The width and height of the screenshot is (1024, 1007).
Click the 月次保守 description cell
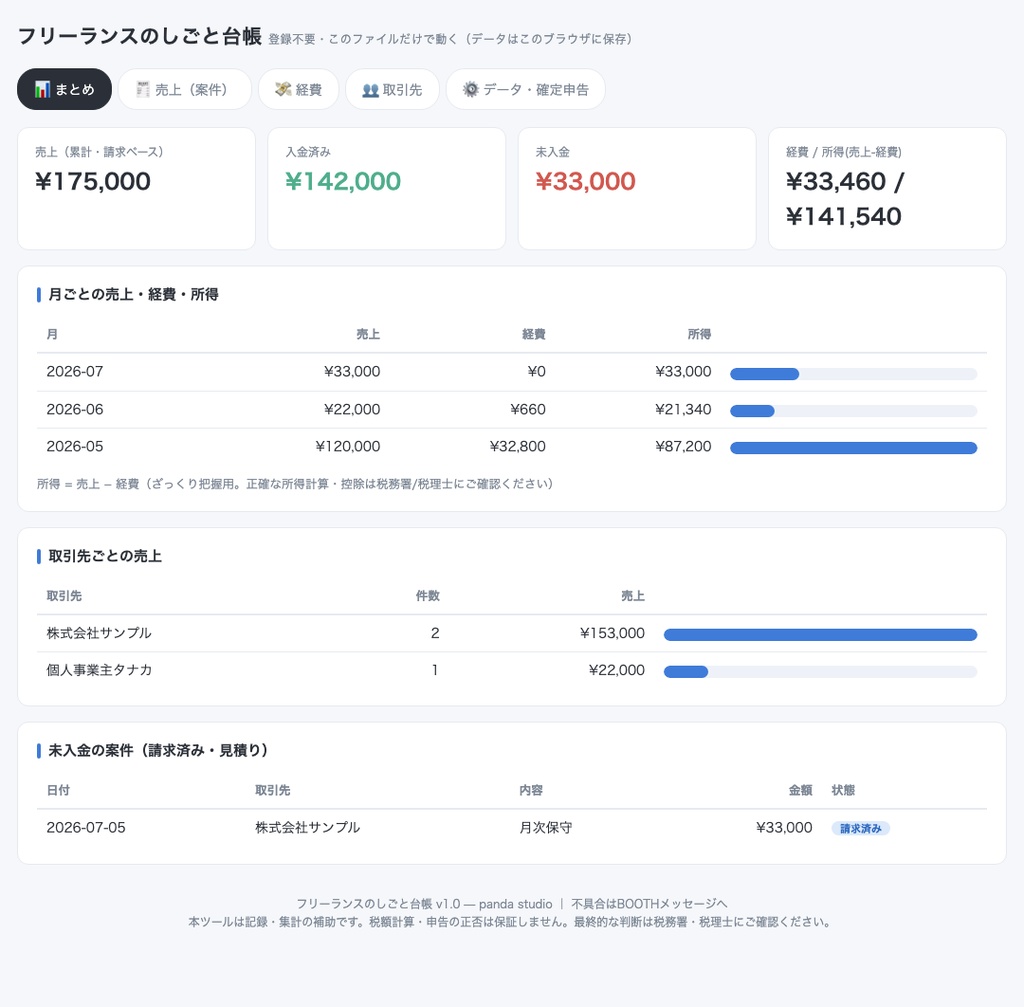tap(545, 827)
